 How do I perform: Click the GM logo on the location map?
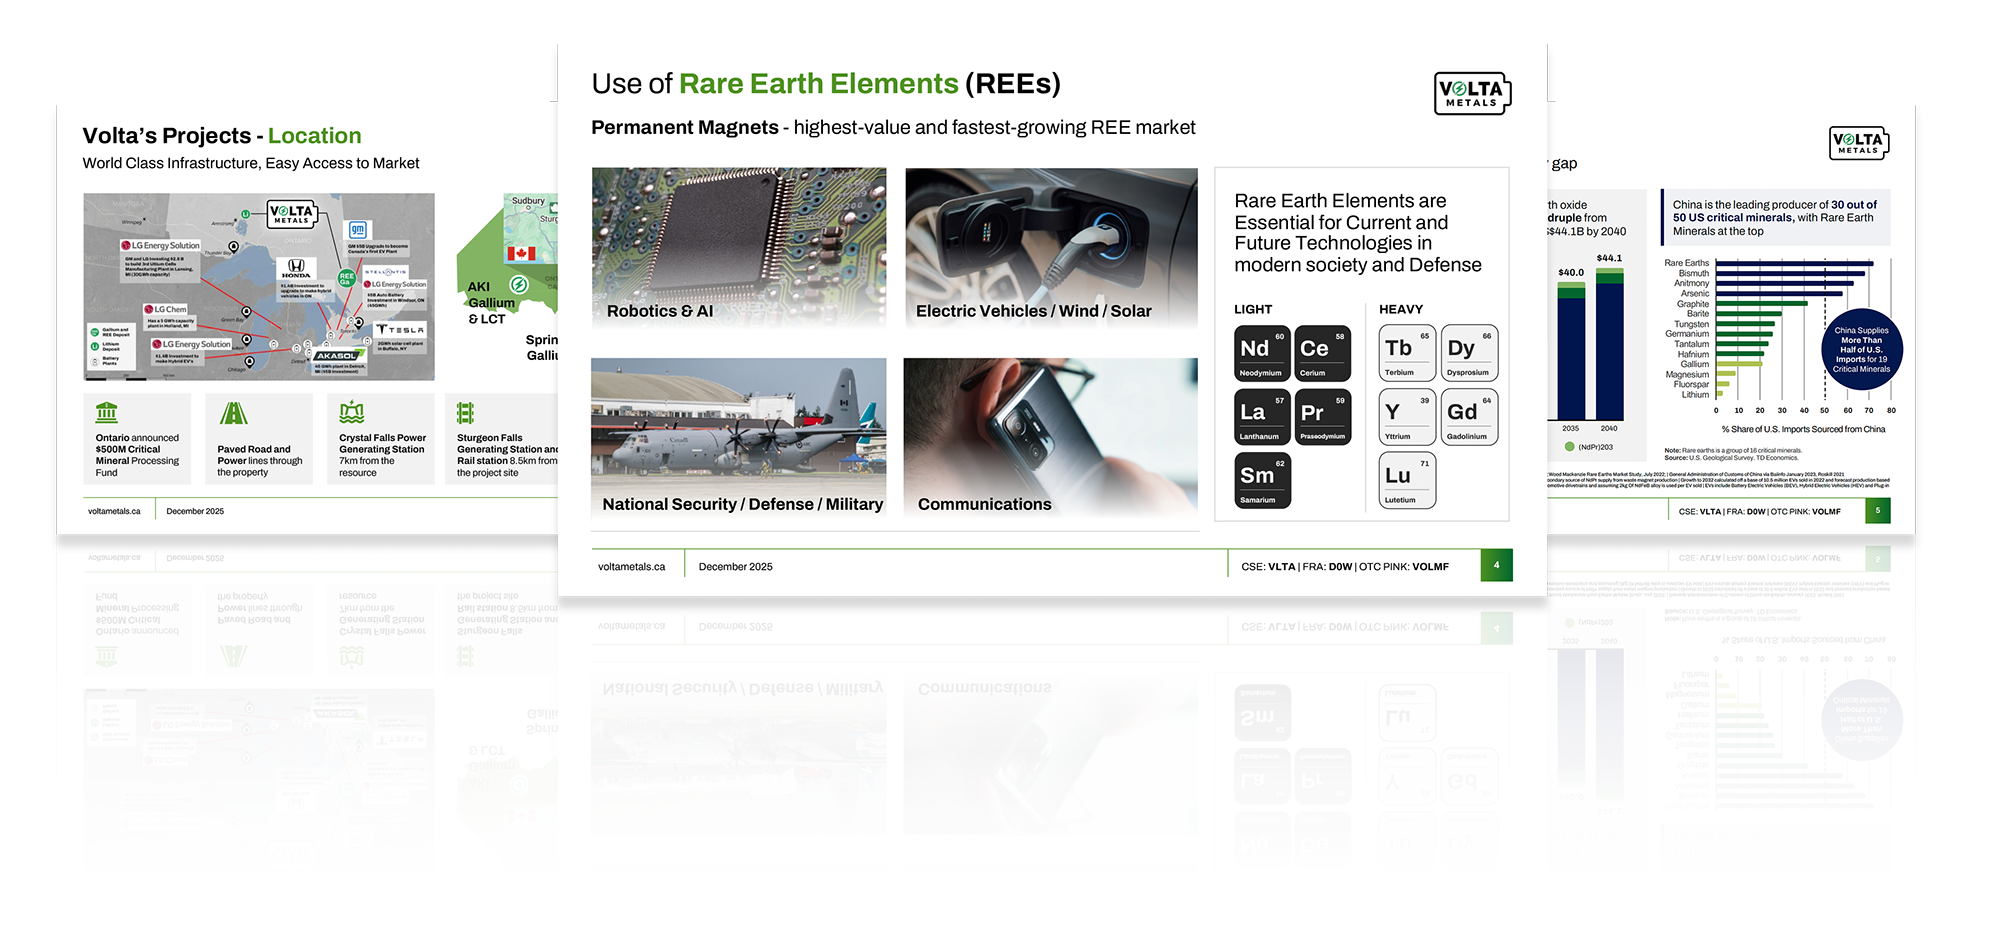tap(357, 230)
